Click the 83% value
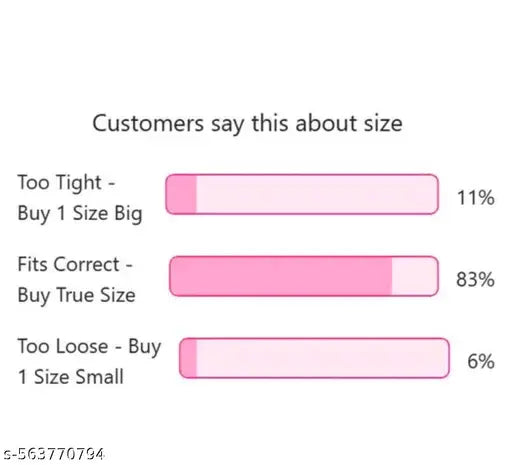 pyautogui.click(x=475, y=279)
